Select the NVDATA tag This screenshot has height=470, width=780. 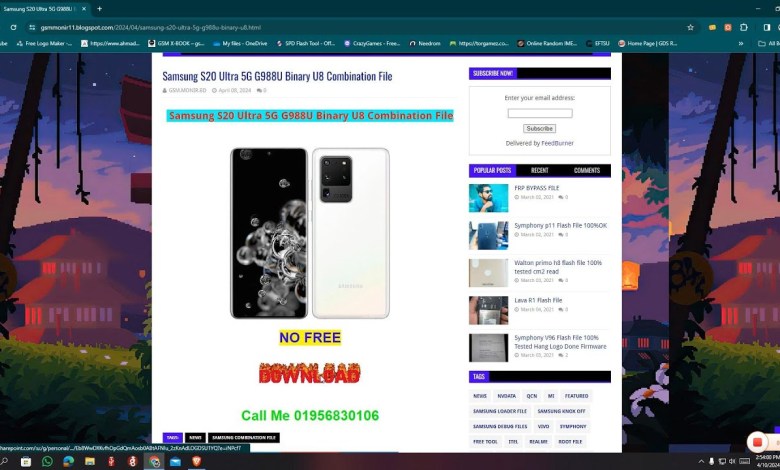[506, 396]
